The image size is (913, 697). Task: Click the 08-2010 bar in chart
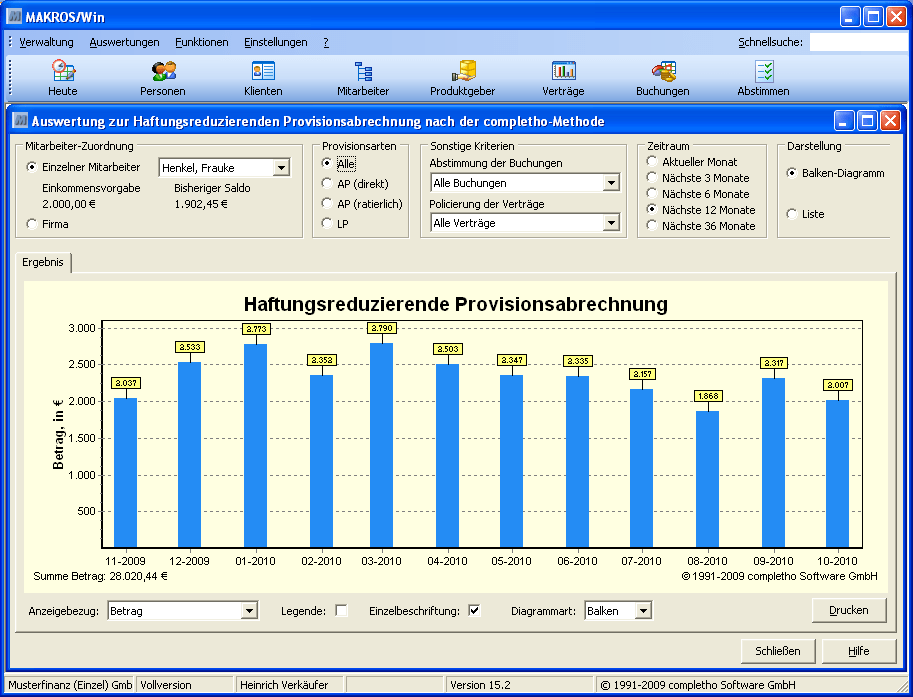(707, 479)
